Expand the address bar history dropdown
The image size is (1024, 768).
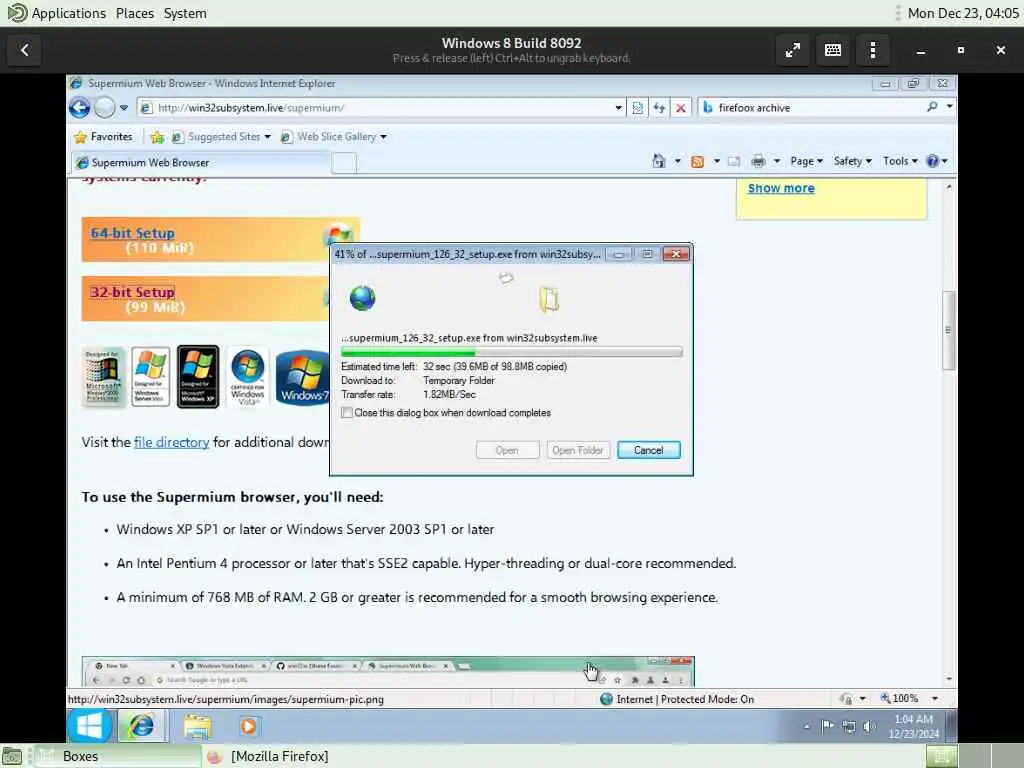[618, 108]
